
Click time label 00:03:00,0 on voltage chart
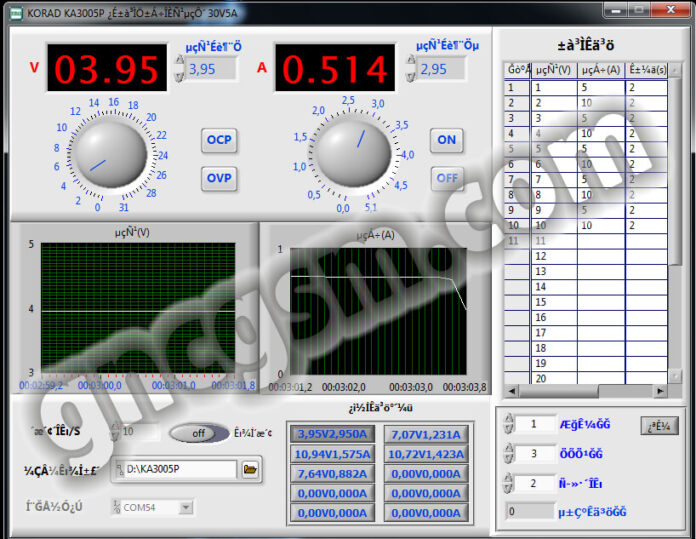(x=99, y=385)
